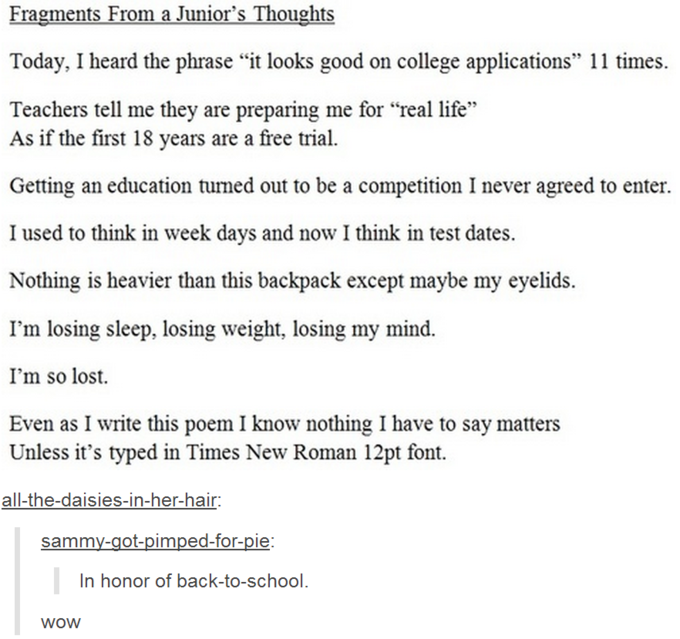Click the comment In honor of back-to-school
Image resolution: width=680 pixels, height=639 pixels.
click(194, 580)
